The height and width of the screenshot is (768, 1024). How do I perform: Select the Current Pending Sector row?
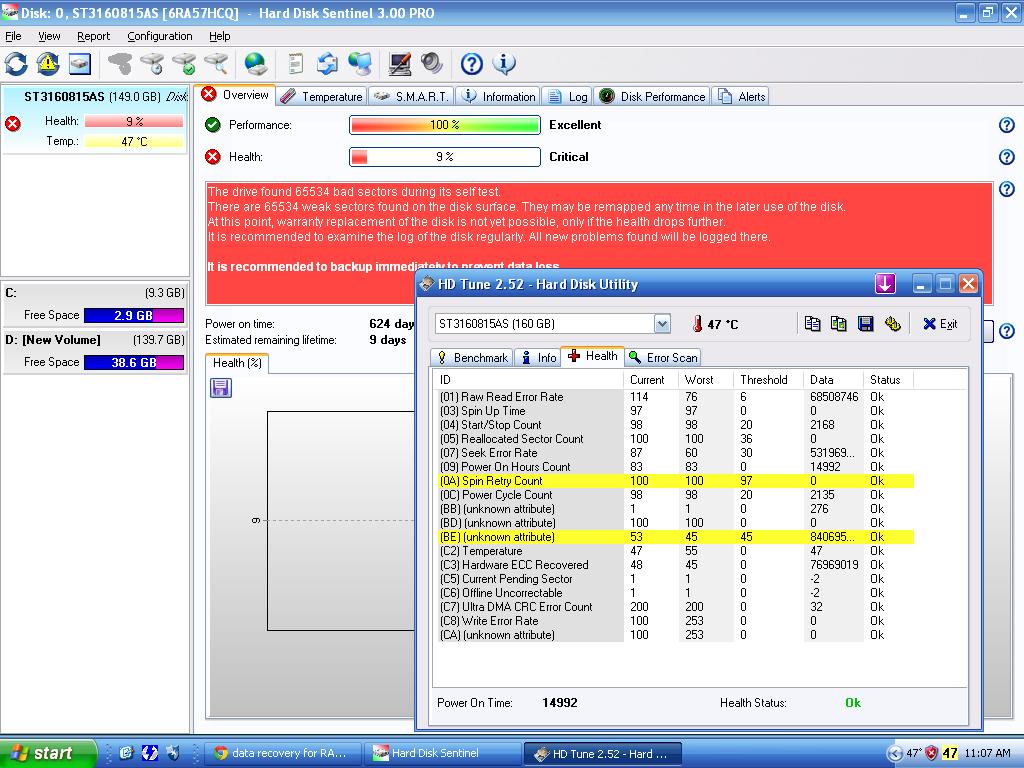(675, 579)
